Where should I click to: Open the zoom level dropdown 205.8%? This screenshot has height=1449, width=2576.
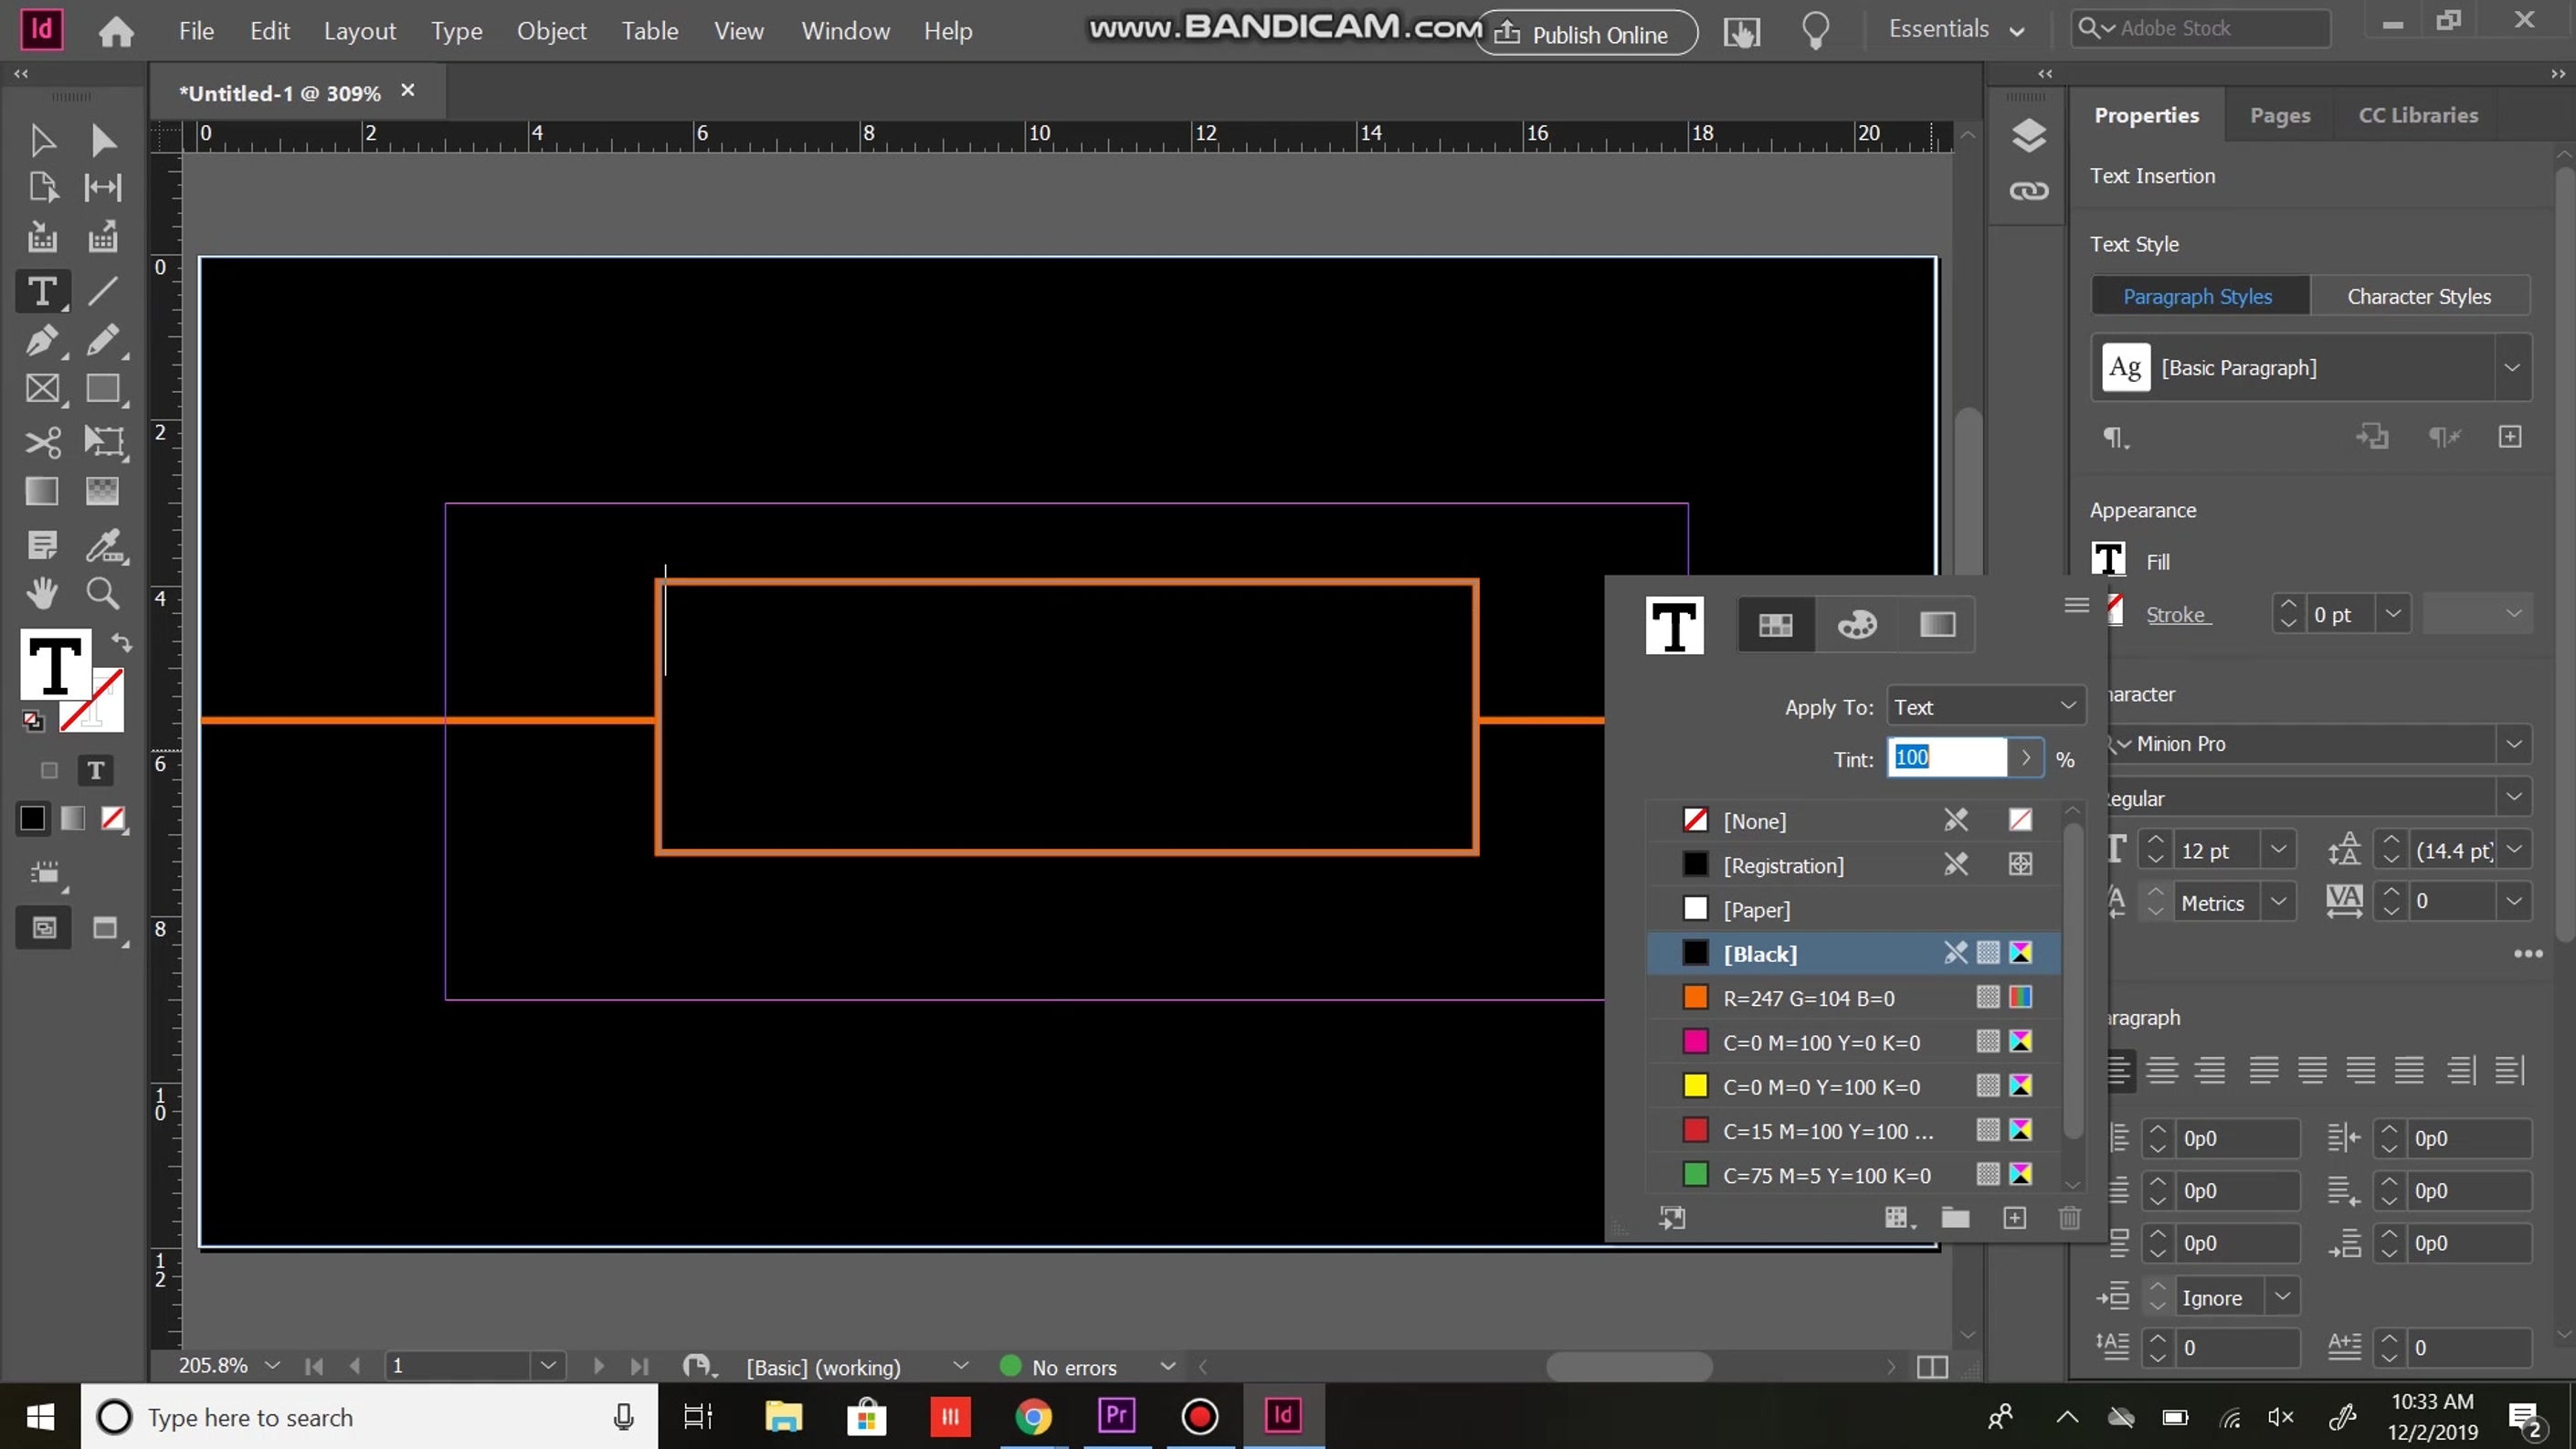(x=272, y=1365)
